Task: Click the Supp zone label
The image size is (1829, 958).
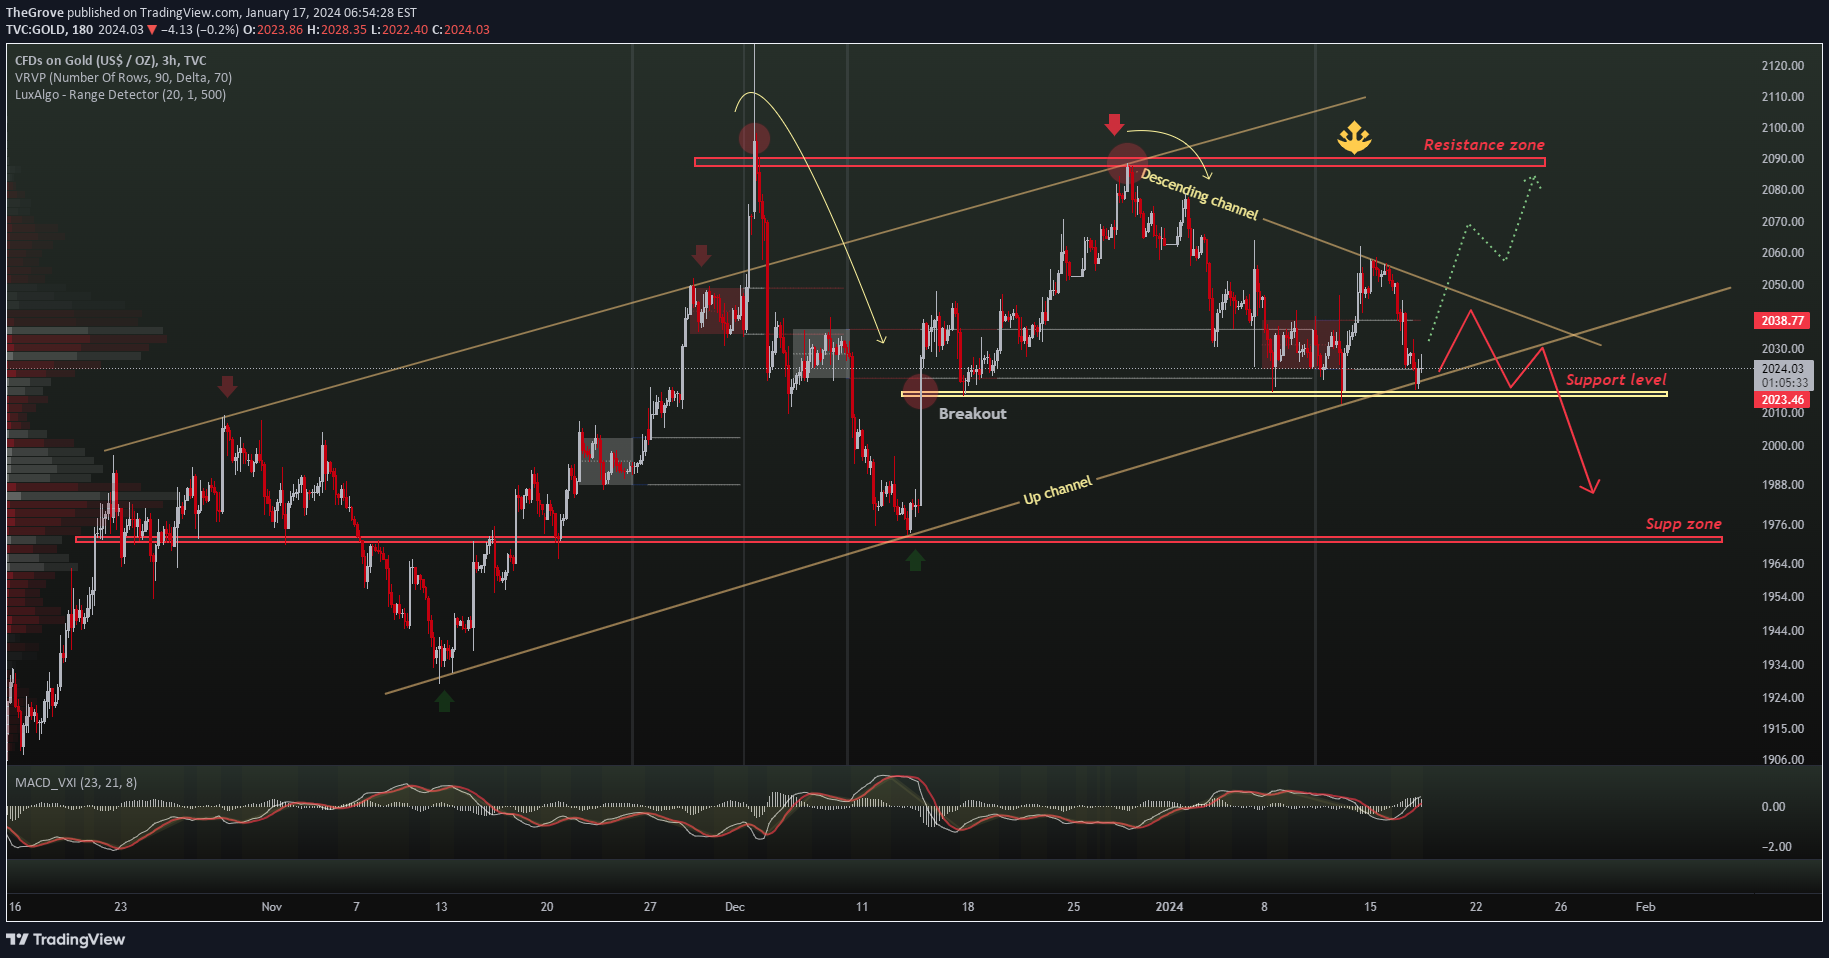Action: tap(1684, 524)
